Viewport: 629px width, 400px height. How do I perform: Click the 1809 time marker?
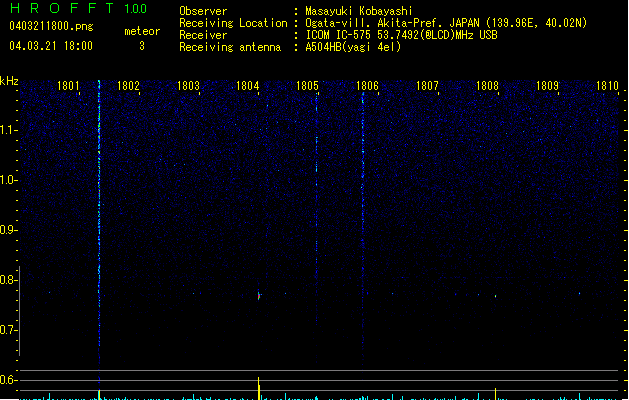coord(547,86)
